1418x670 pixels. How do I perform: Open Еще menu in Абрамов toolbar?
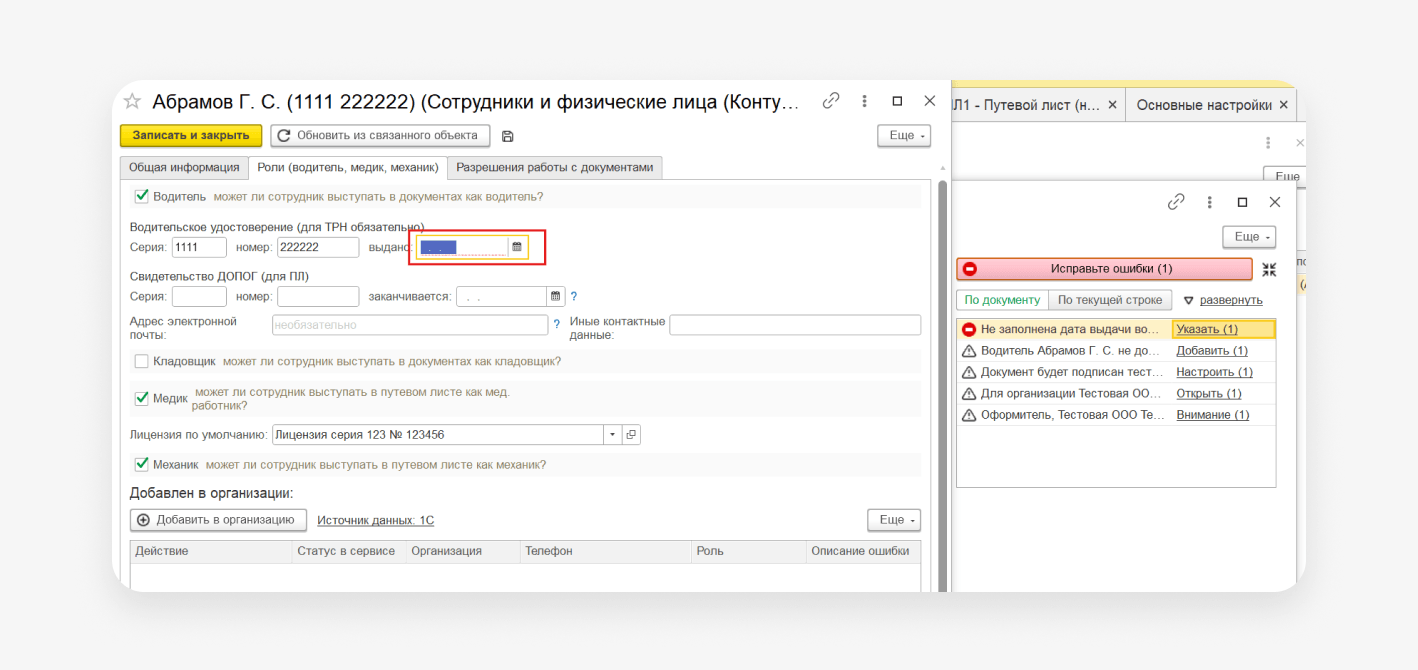pyautogui.click(x=903, y=136)
